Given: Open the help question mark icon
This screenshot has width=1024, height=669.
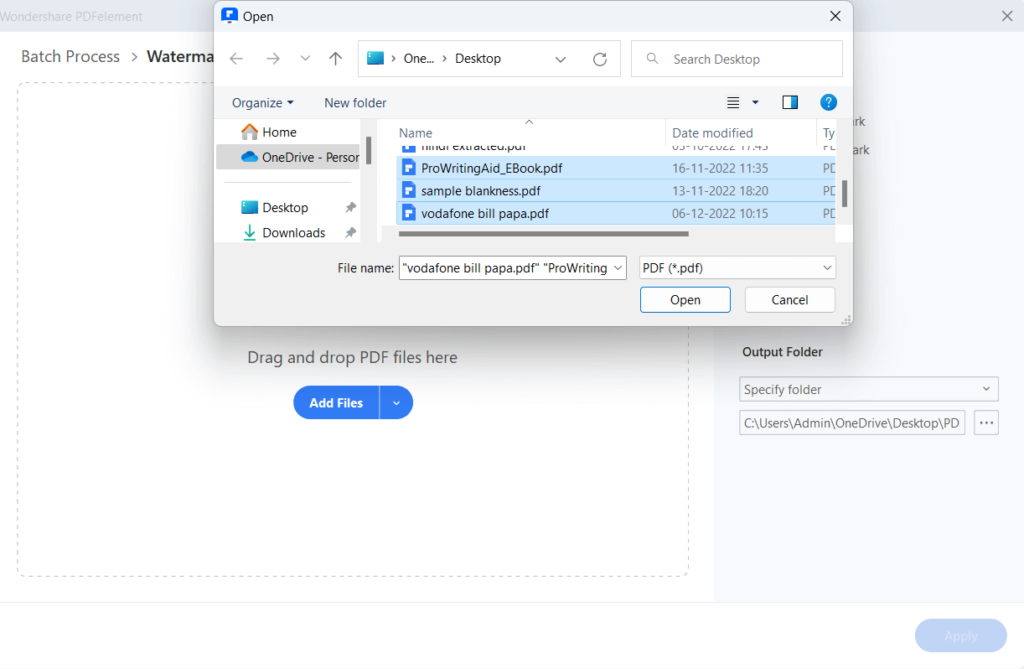Looking at the screenshot, I should click(828, 103).
